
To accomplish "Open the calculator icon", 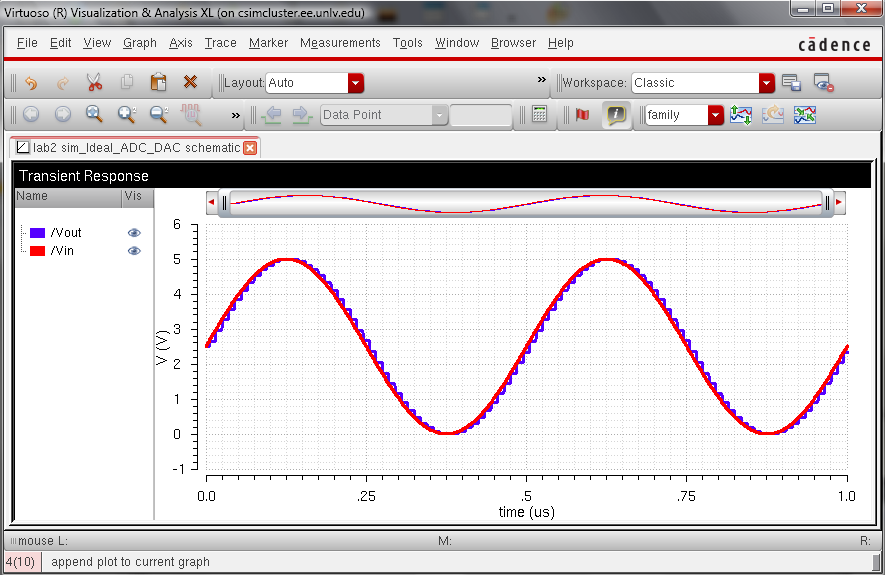I will tap(539, 115).
